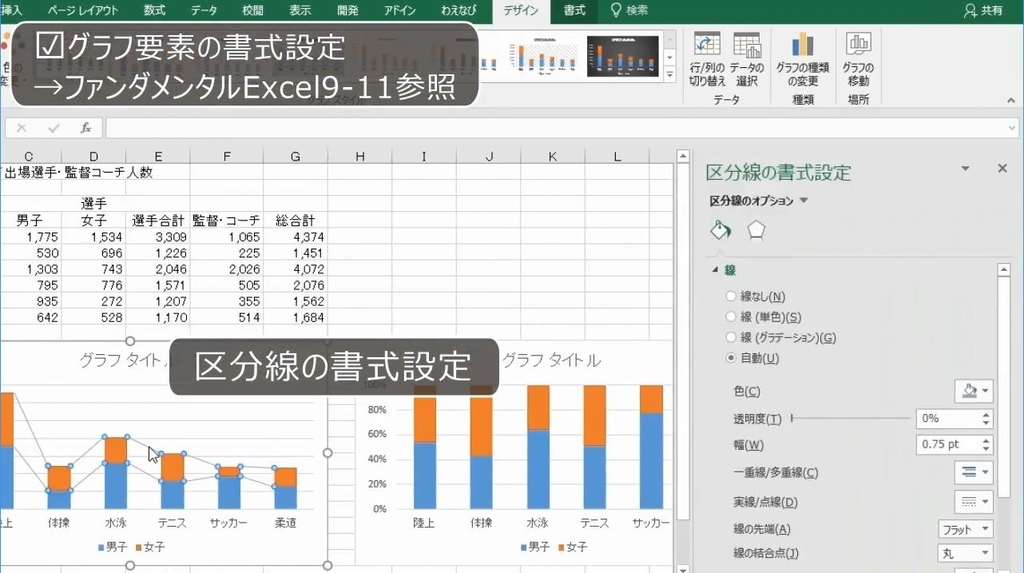Select column H header
This screenshot has height=573, width=1024.
(x=360, y=156)
